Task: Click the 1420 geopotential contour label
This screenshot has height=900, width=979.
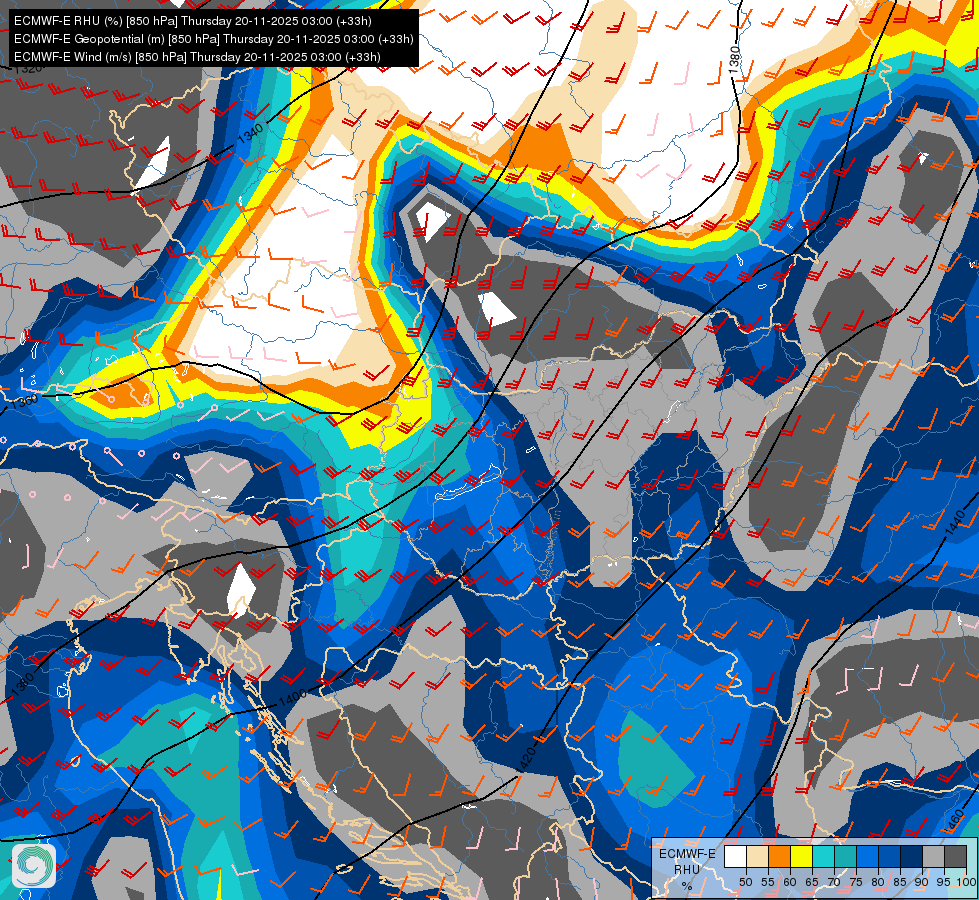Action: click(528, 758)
